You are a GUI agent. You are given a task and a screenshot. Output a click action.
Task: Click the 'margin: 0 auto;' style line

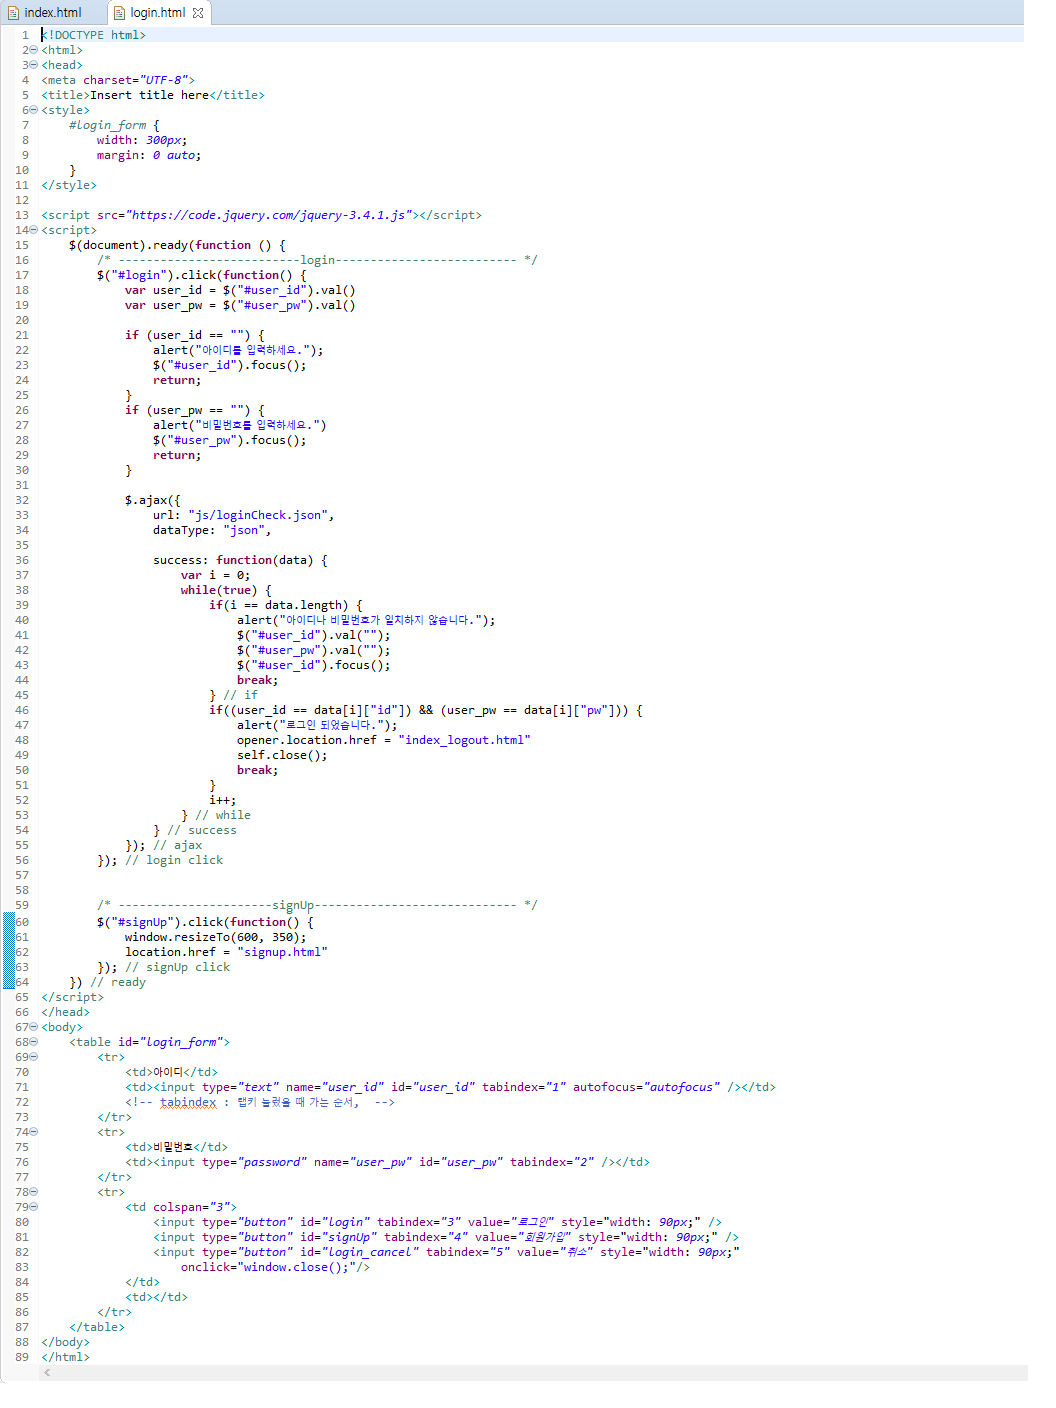pos(149,155)
